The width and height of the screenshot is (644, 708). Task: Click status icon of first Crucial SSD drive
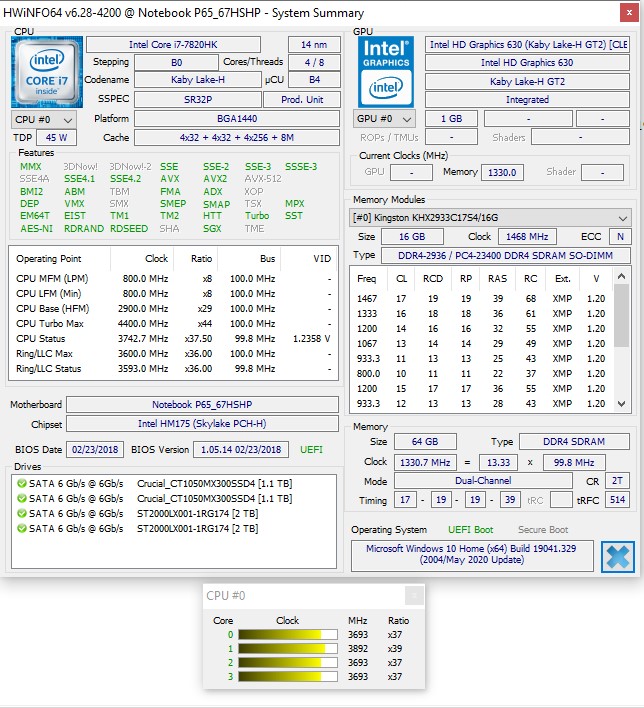click(21, 483)
